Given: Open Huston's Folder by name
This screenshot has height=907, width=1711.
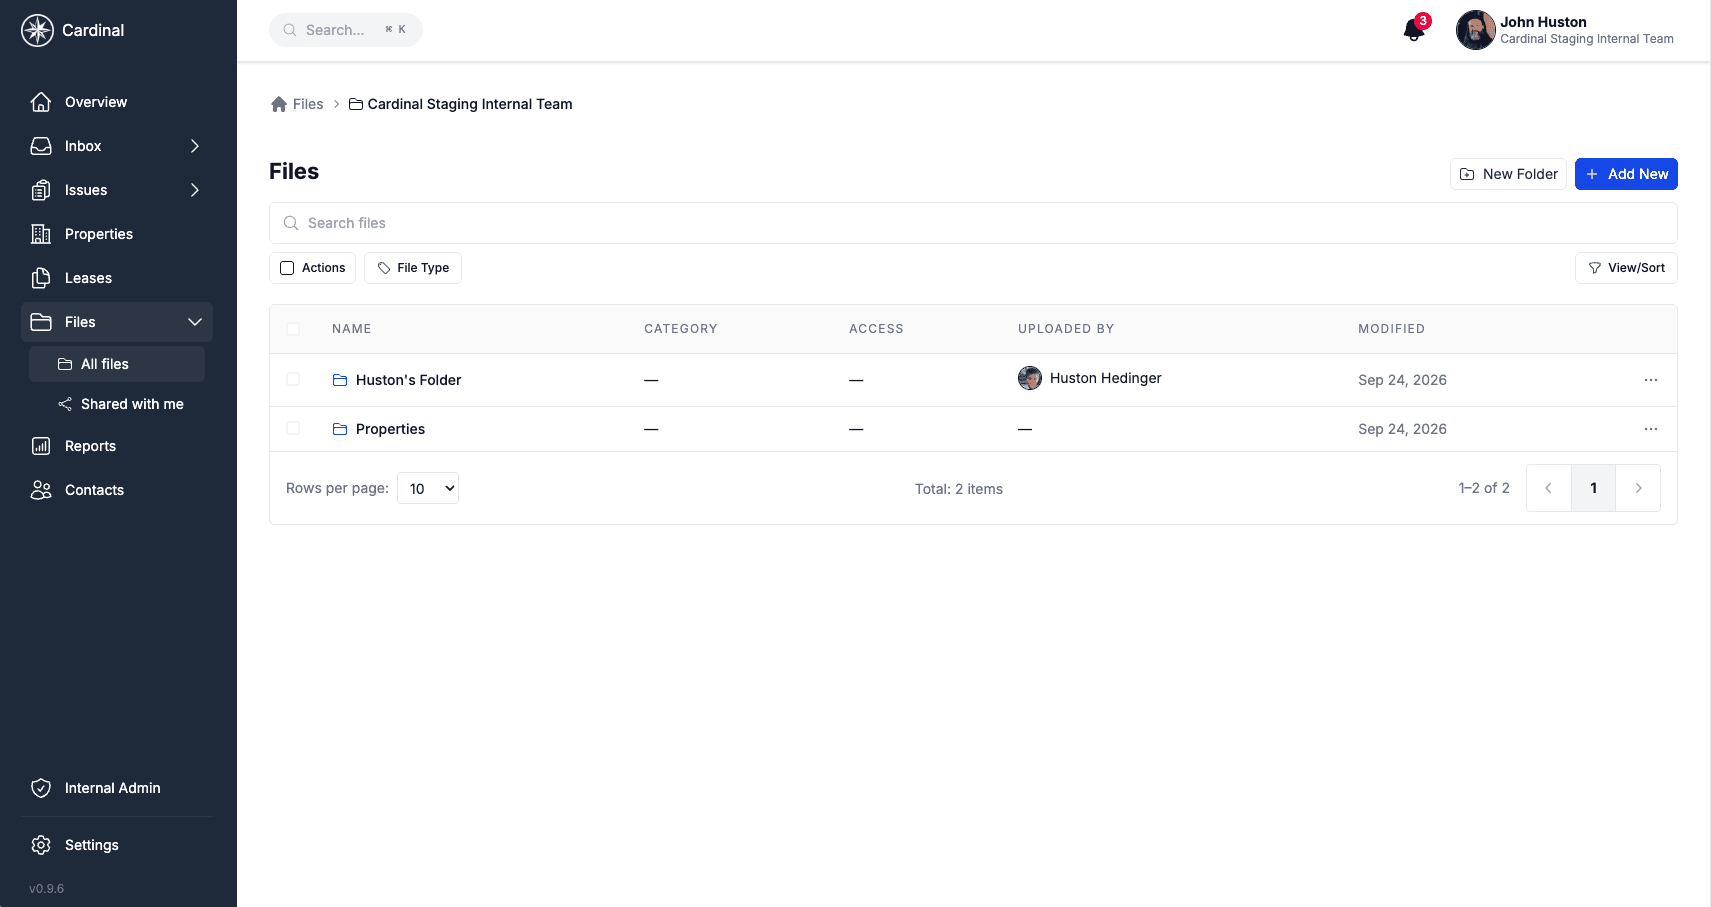Looking at the screenshot, I should pos(408,380).
